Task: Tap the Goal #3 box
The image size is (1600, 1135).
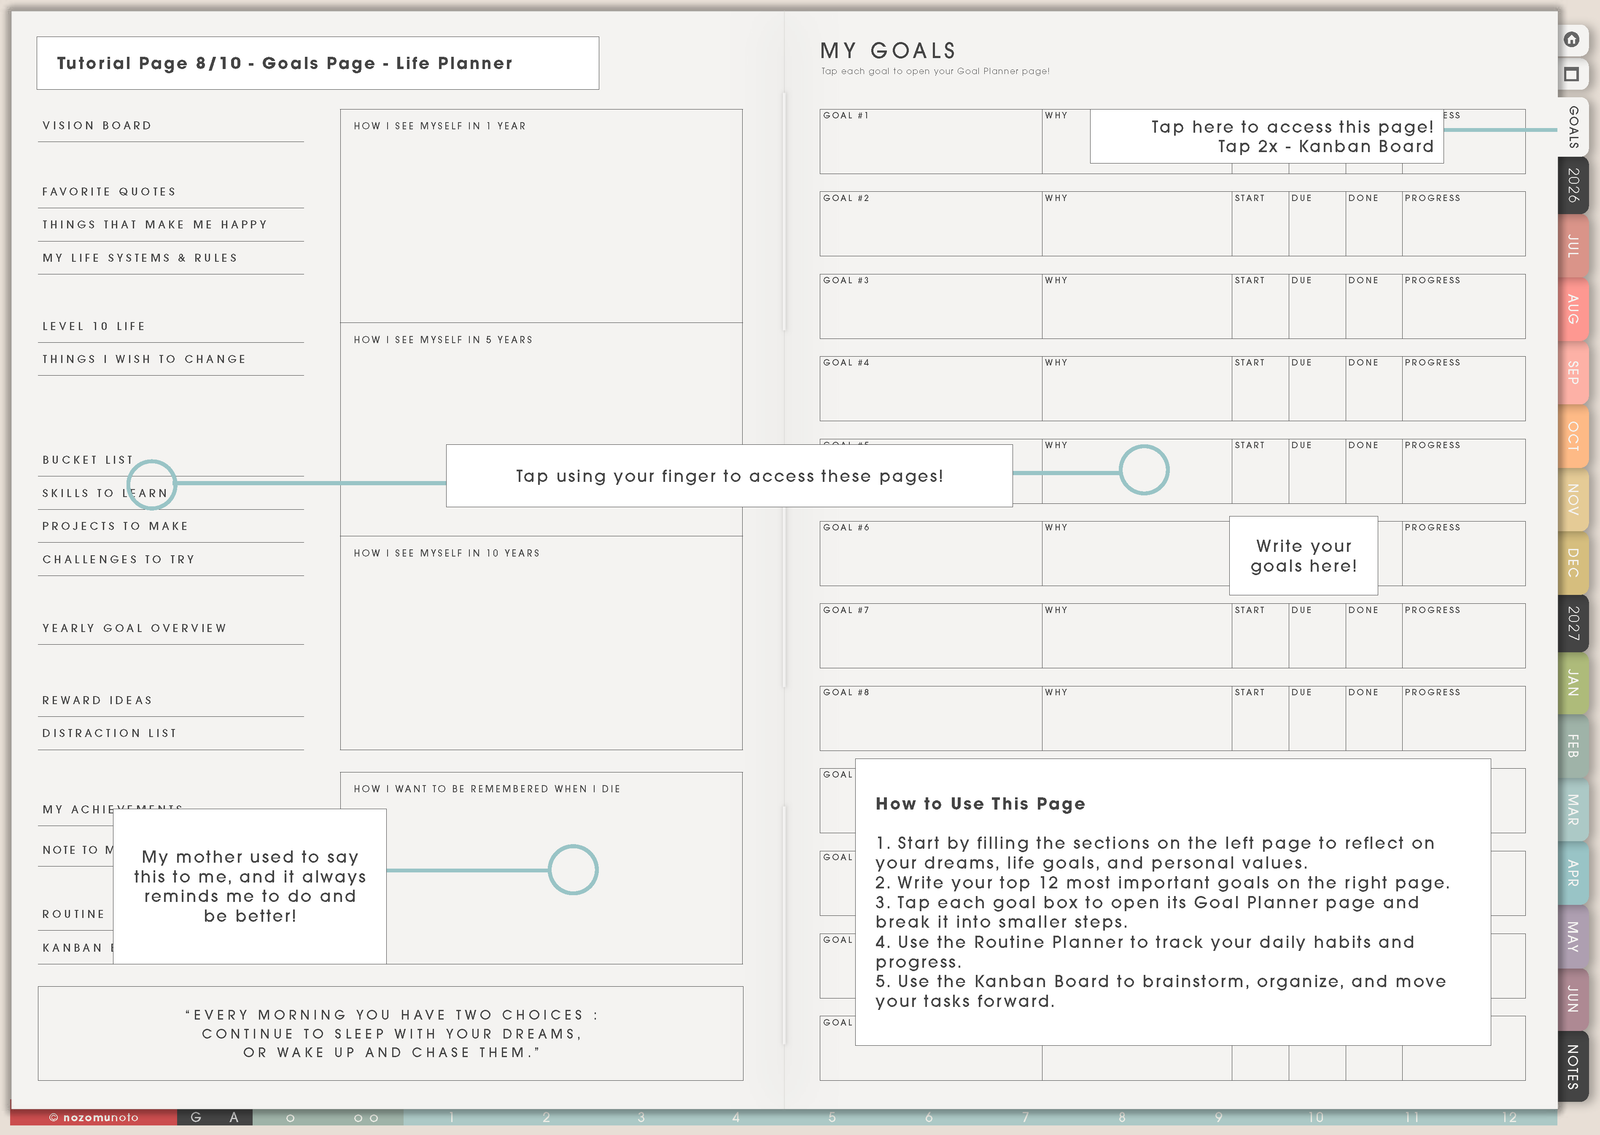Action: (x=931, y=306)
